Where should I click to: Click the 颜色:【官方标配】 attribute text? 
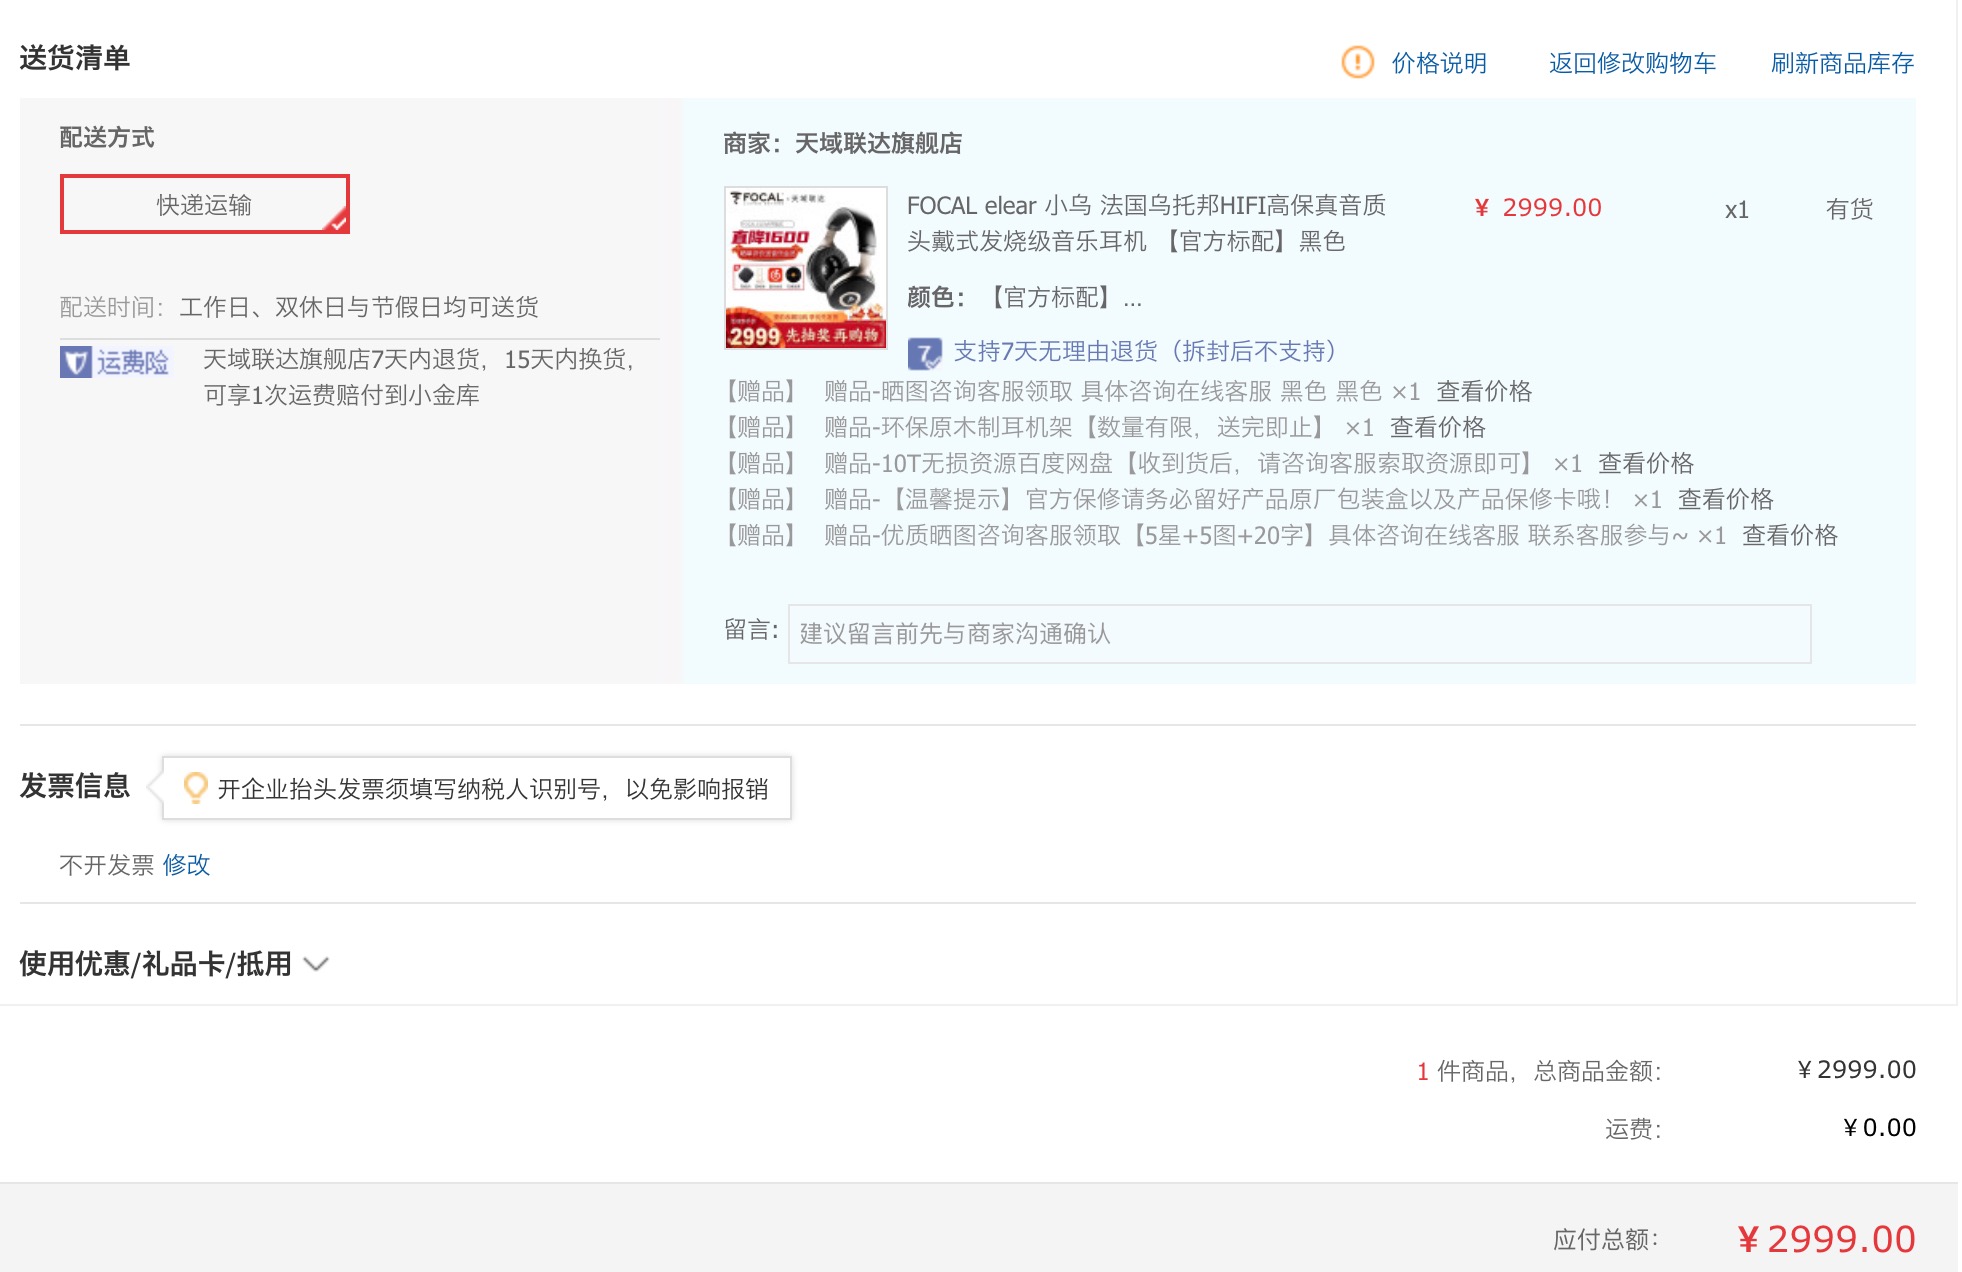click(x=1024, y=297)
